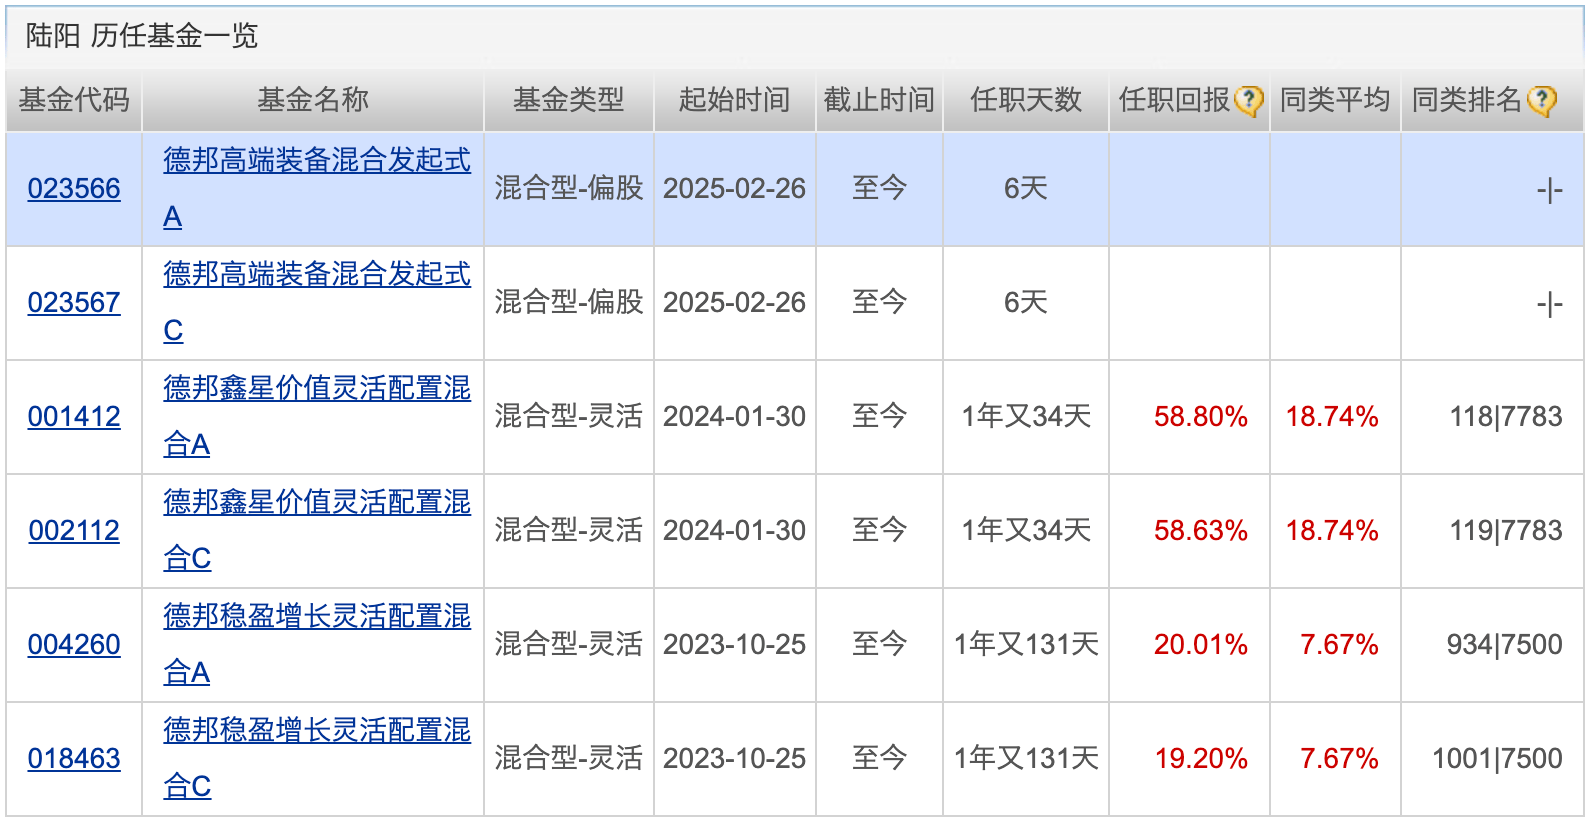Open fund code 002112 link
Image resolution: width=1590 pixels, height=824 pixels.
(x=74, y=530)
